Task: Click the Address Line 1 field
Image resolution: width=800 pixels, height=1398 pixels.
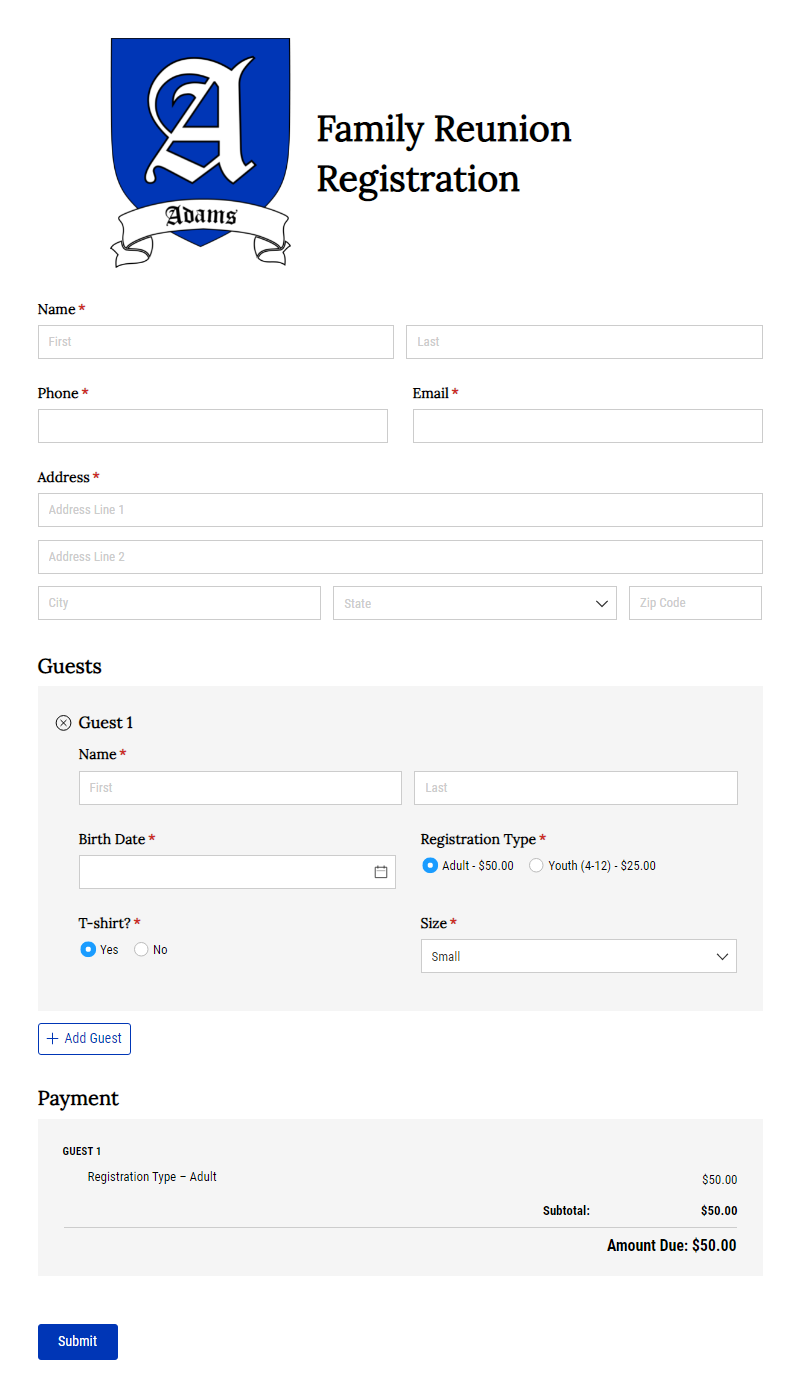Action: 399,510
